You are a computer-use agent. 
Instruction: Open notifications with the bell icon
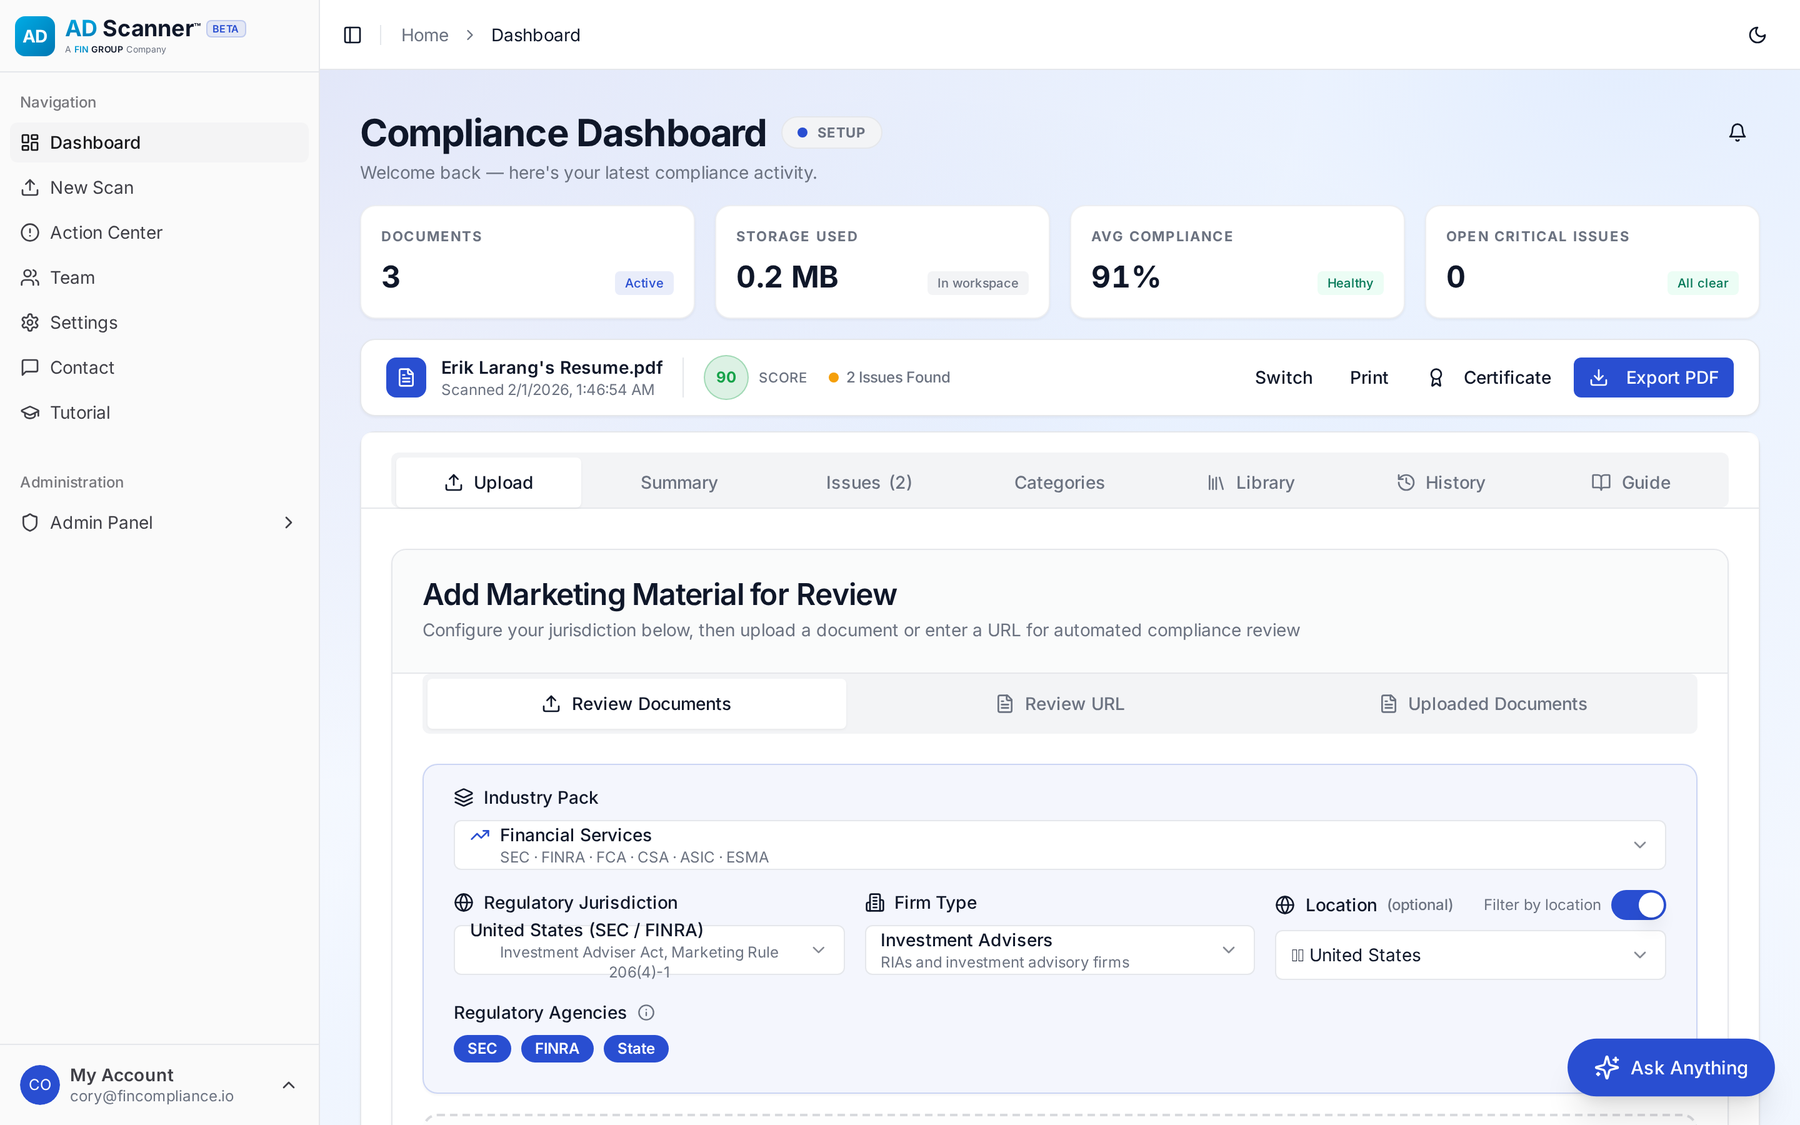coord(1737,132)
